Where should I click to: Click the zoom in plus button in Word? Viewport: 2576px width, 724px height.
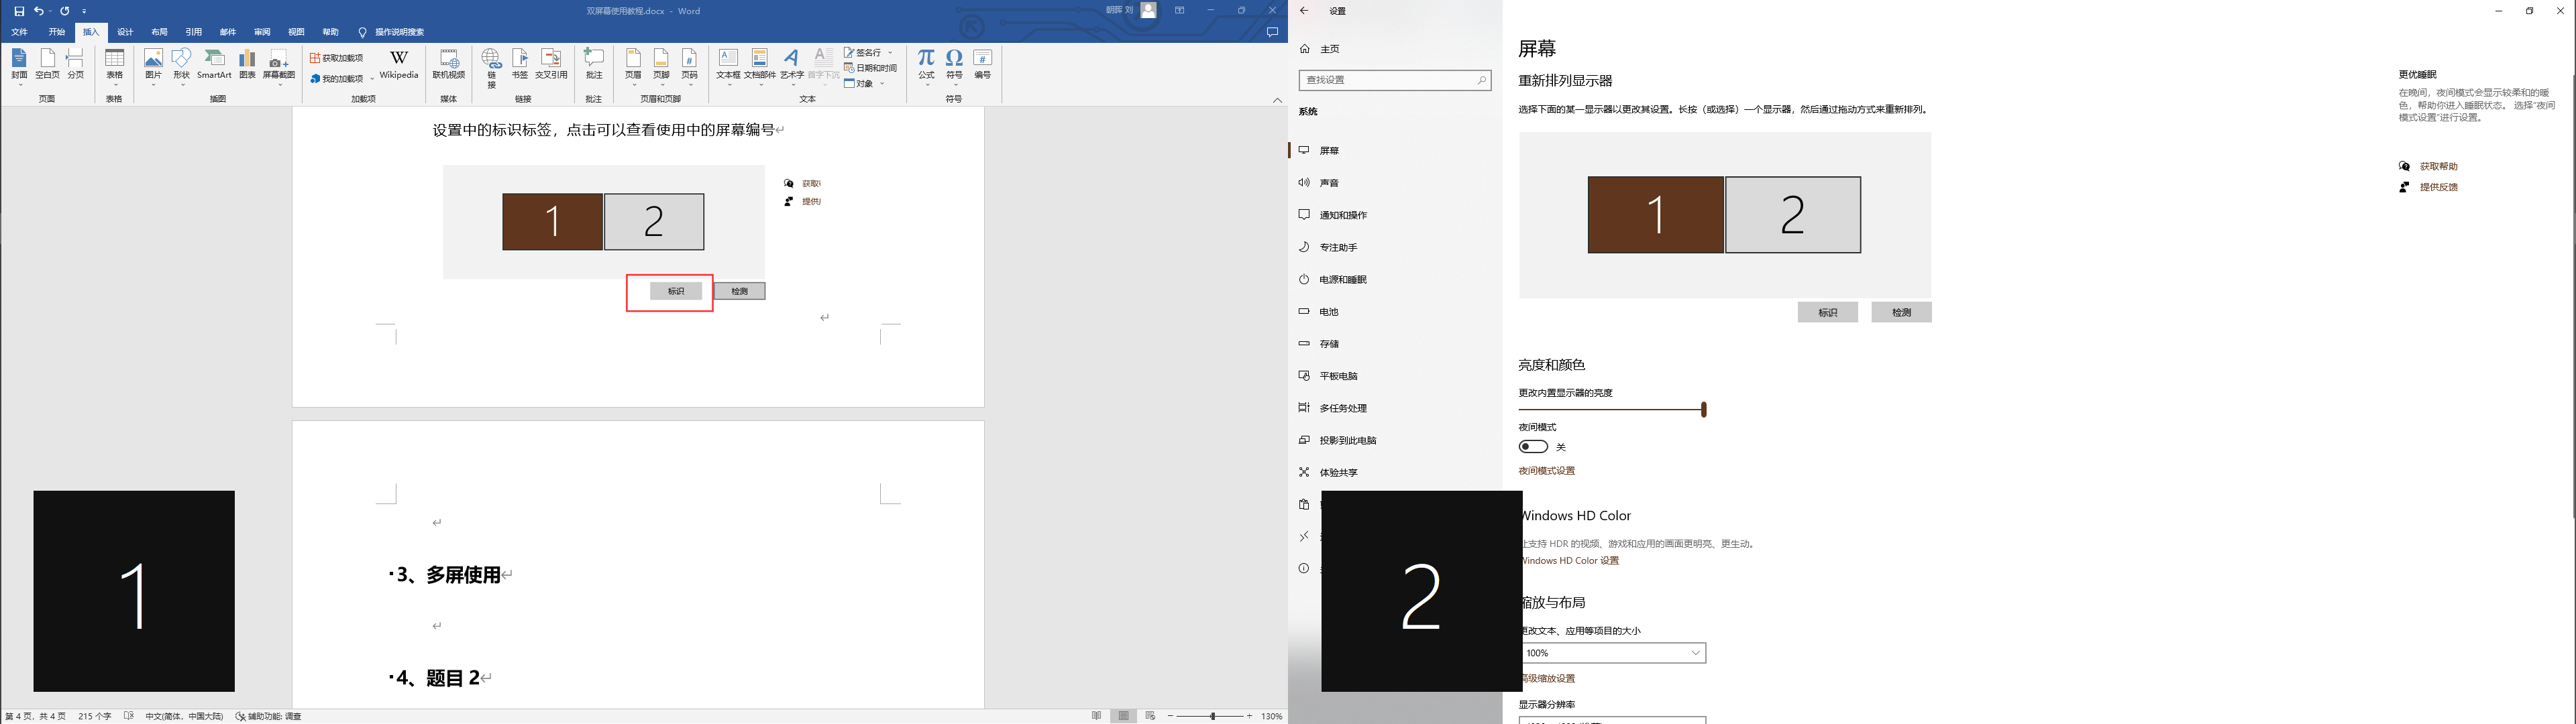coord(1249,716)
